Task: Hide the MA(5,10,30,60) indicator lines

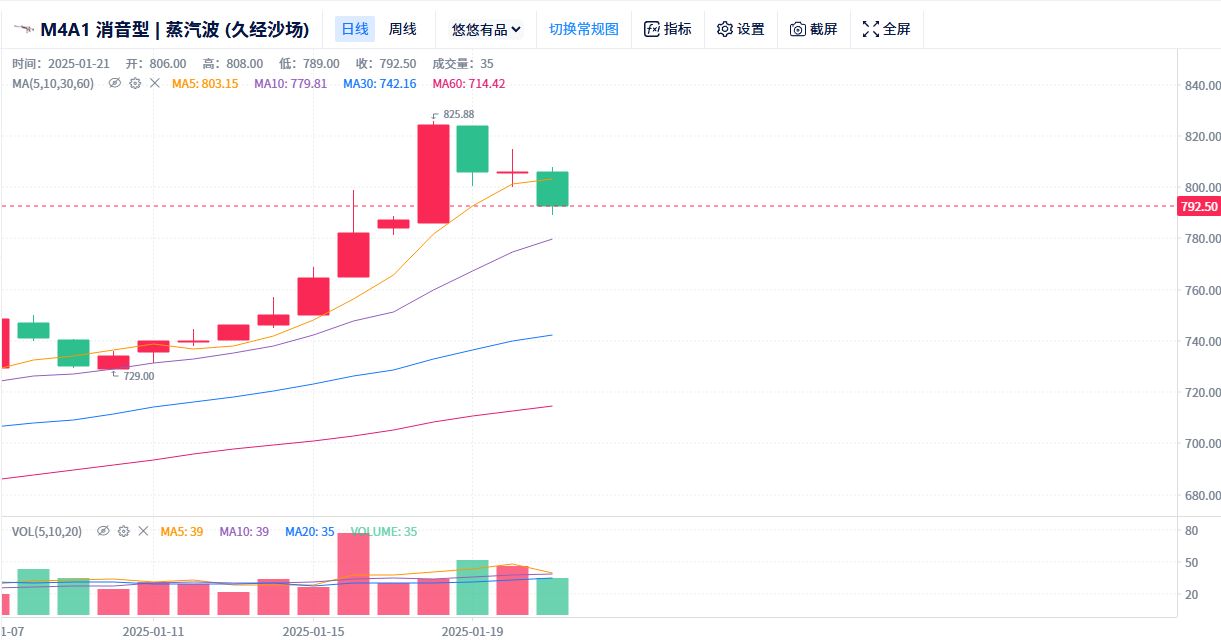Action: [115, 83]
